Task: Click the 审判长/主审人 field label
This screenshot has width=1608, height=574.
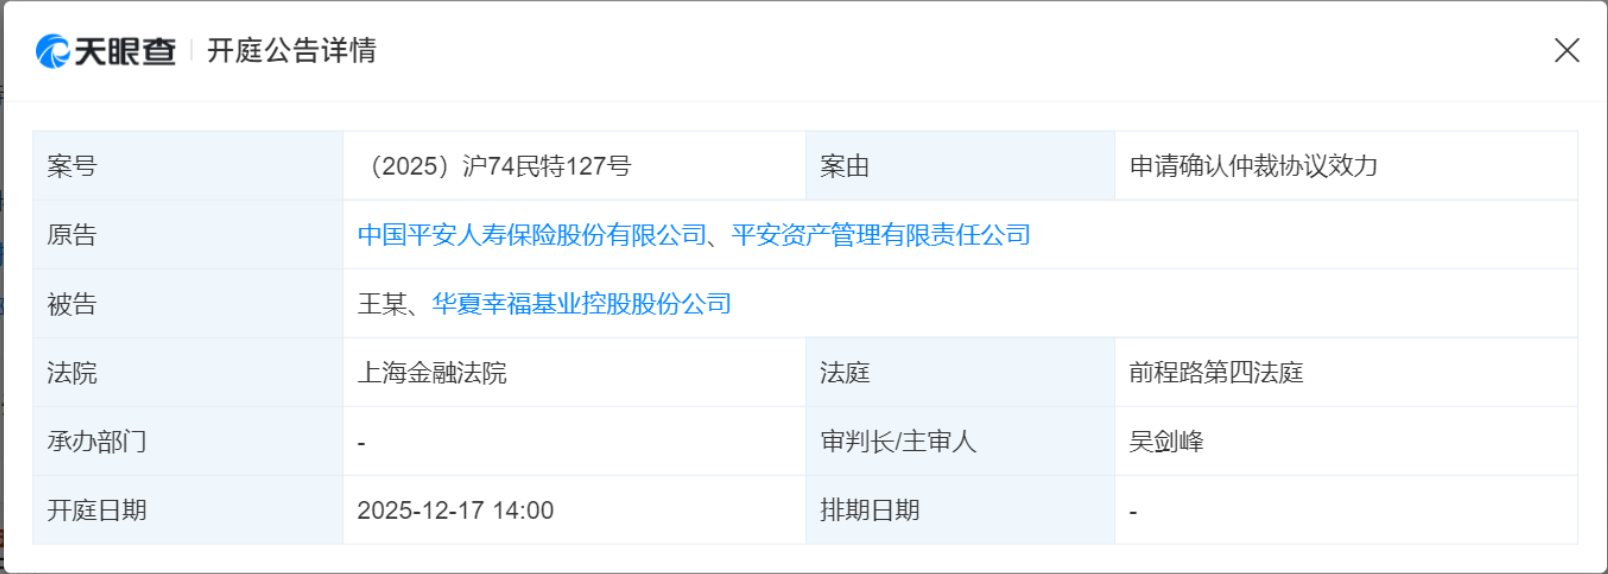Action: point(897,442)
